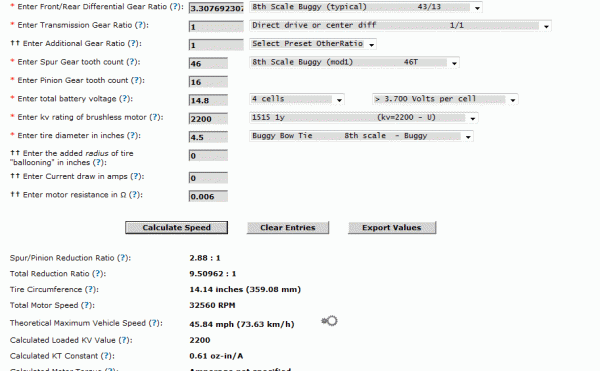Click the help link next to Tire Circumference
Viewport: 600px width, 371px height.
click(x=90, y=290)
